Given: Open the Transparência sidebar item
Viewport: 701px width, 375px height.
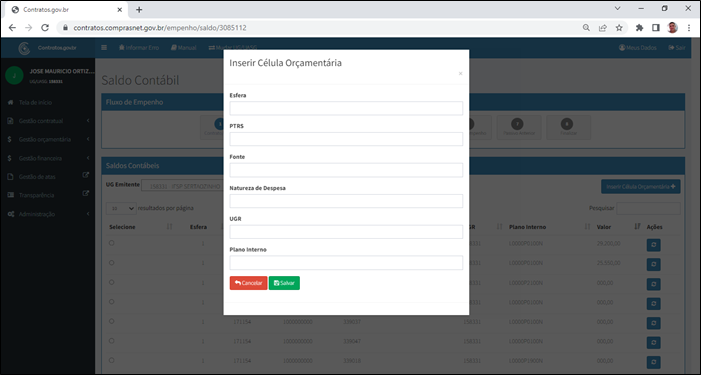Looking at the screenshot, I should pyautogui.click(x=36, y=195).
